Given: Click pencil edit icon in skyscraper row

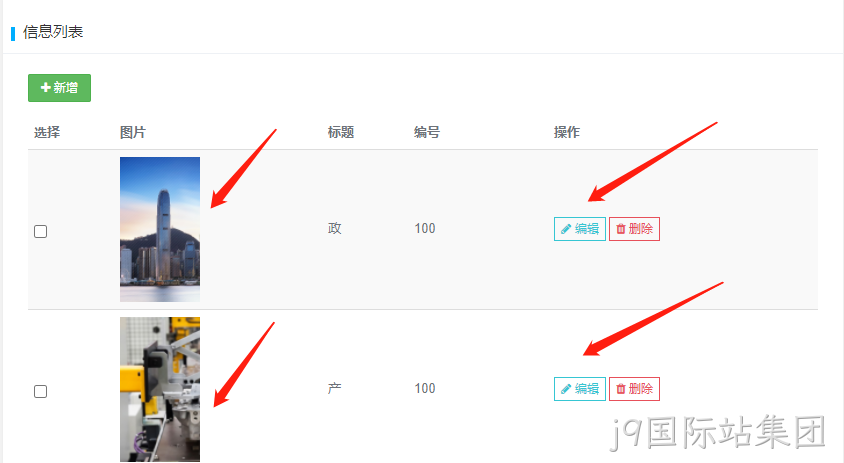Looking at the screenshot, I should click(x=566, y=229).
